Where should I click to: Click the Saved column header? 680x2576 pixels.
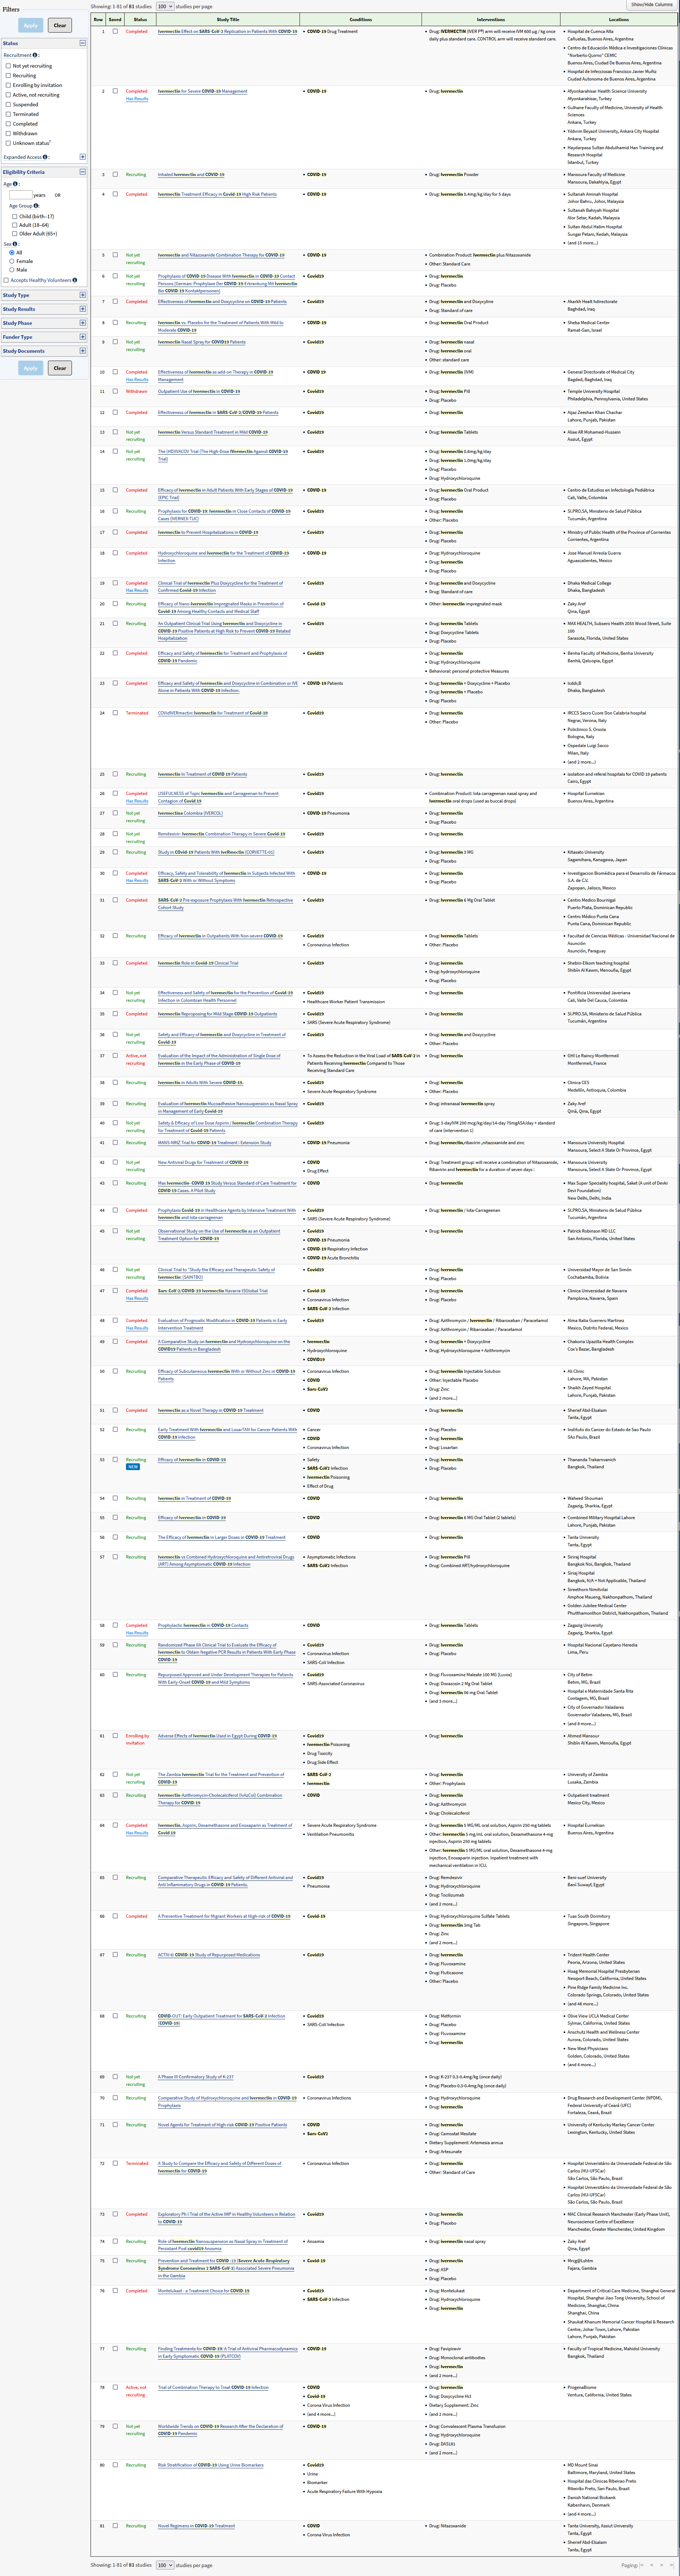[115, 19]
